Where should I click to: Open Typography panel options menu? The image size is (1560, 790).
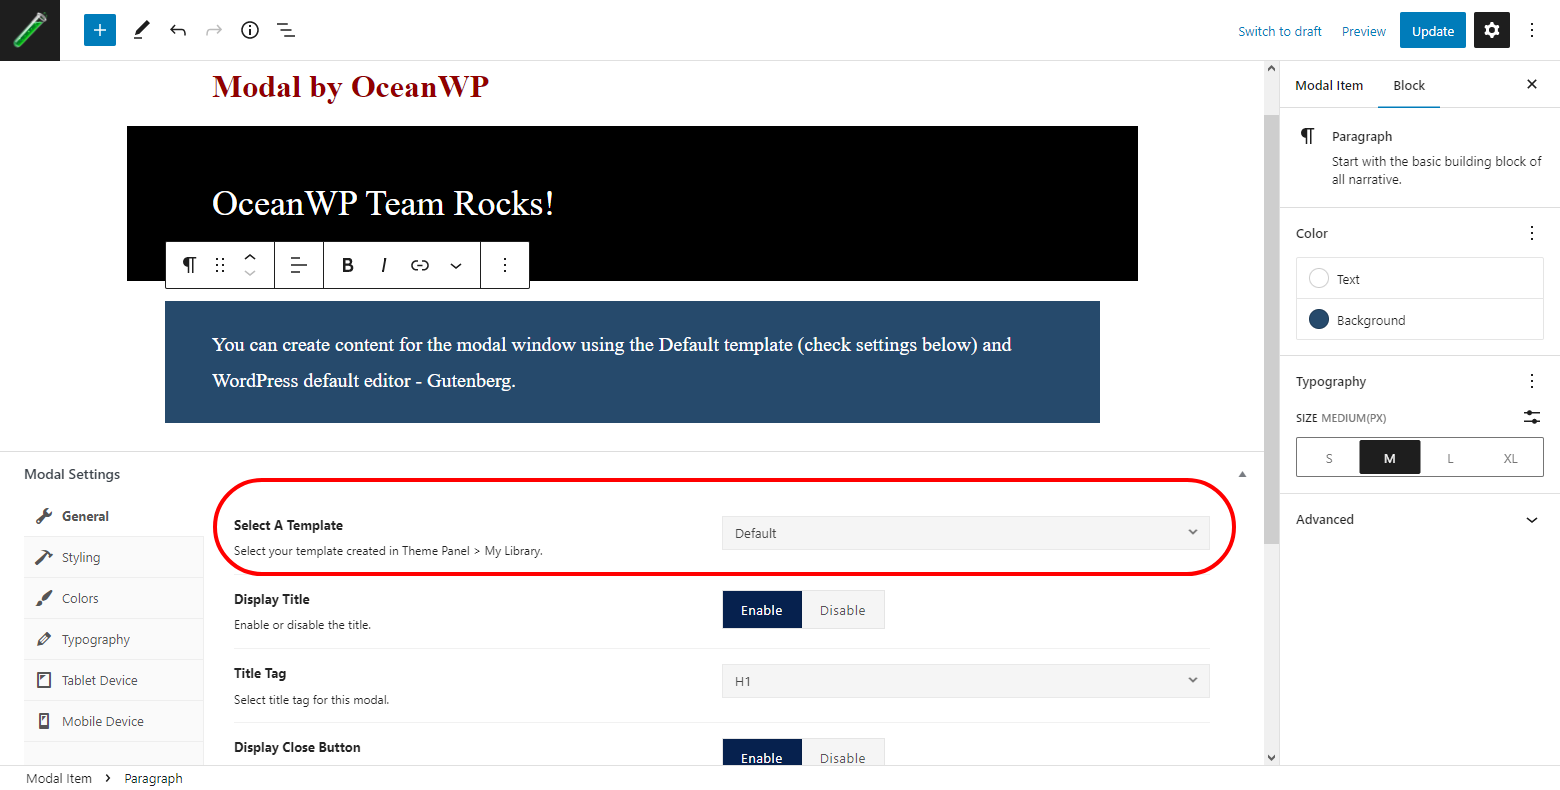[x=1532, y=381]
